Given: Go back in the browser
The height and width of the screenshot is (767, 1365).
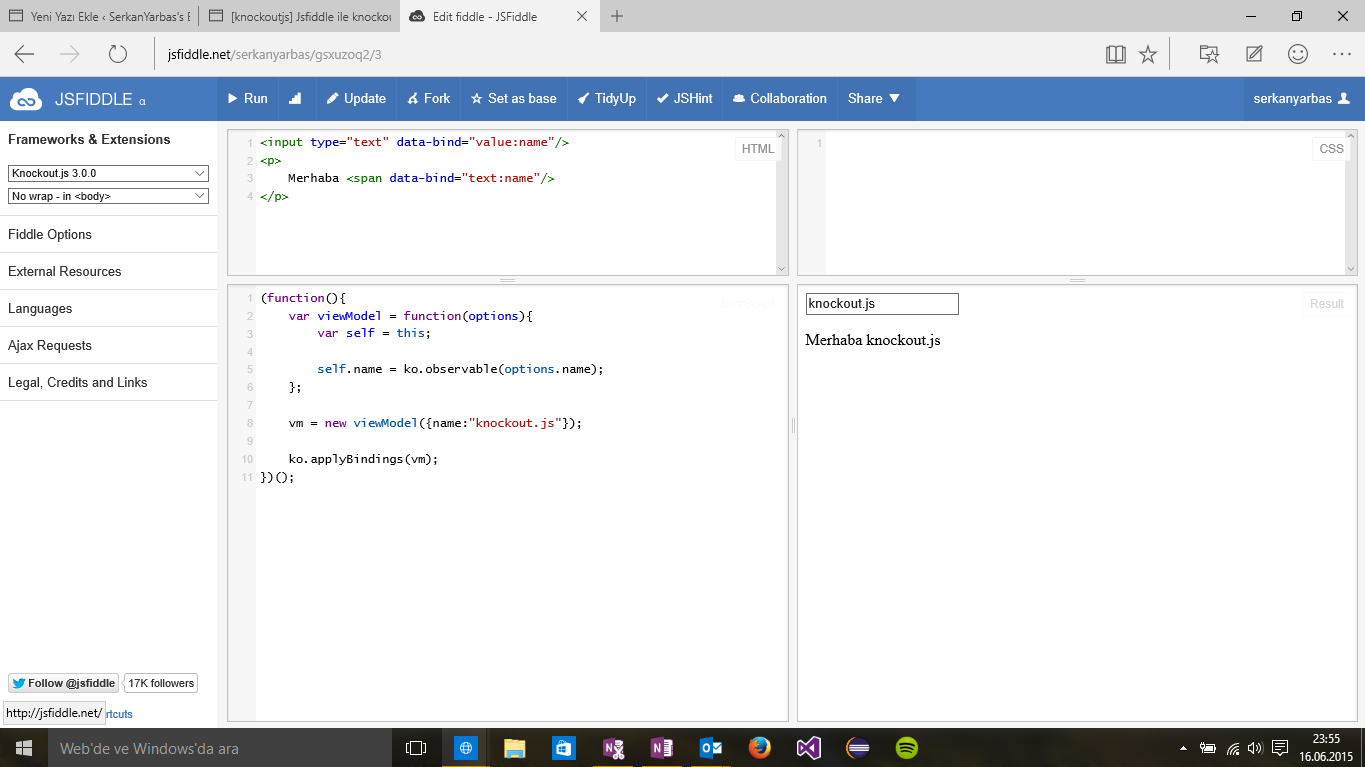Looking at the screenshot, I should point(24,54).
